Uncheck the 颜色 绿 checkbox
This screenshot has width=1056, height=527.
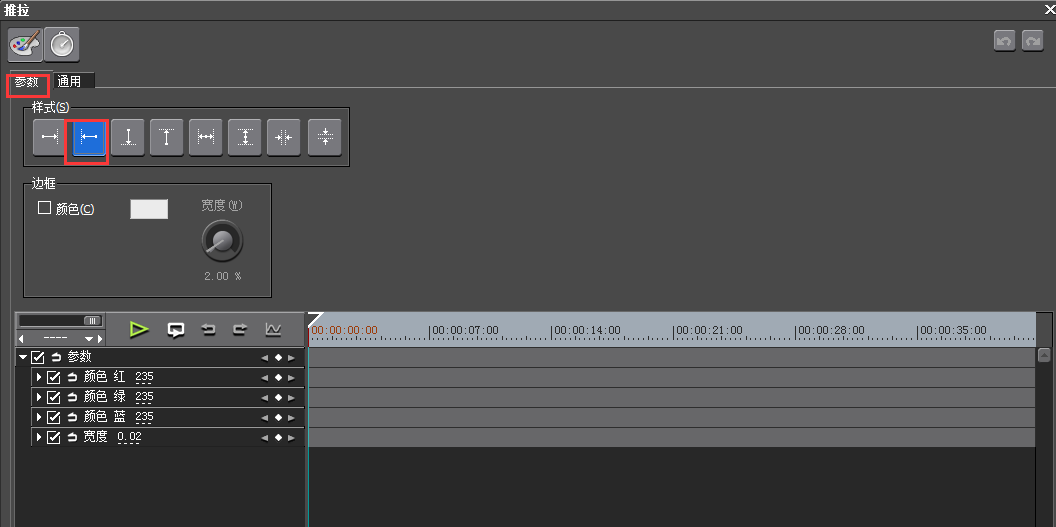pyautogui.click(x=54, y=398)
